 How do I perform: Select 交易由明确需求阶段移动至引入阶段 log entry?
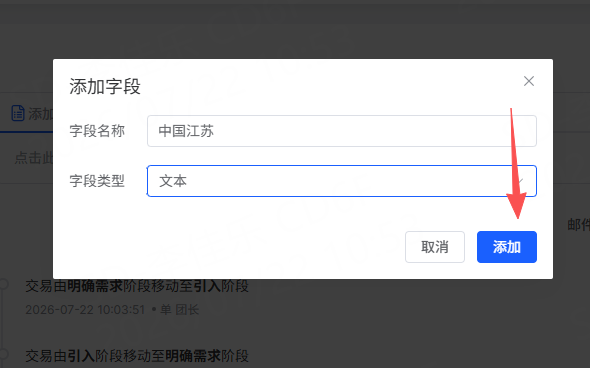pos(137,286)
